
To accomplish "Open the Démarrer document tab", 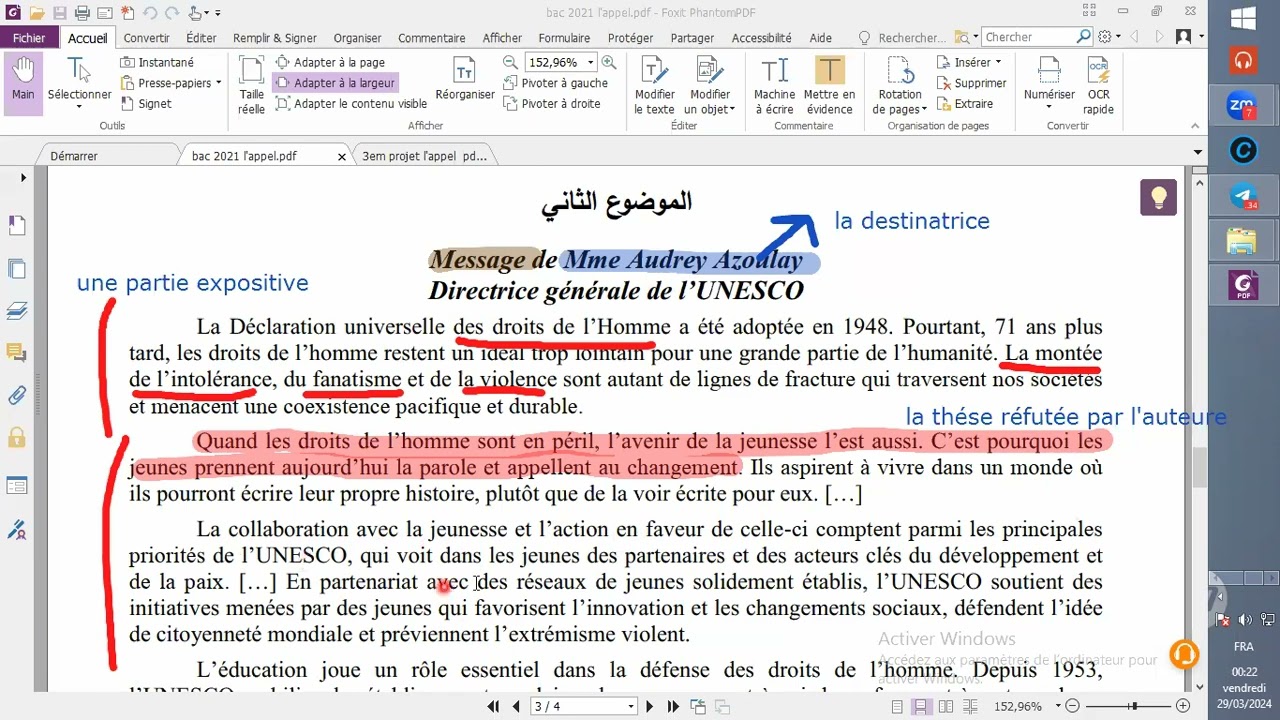I will coord(74,156).
